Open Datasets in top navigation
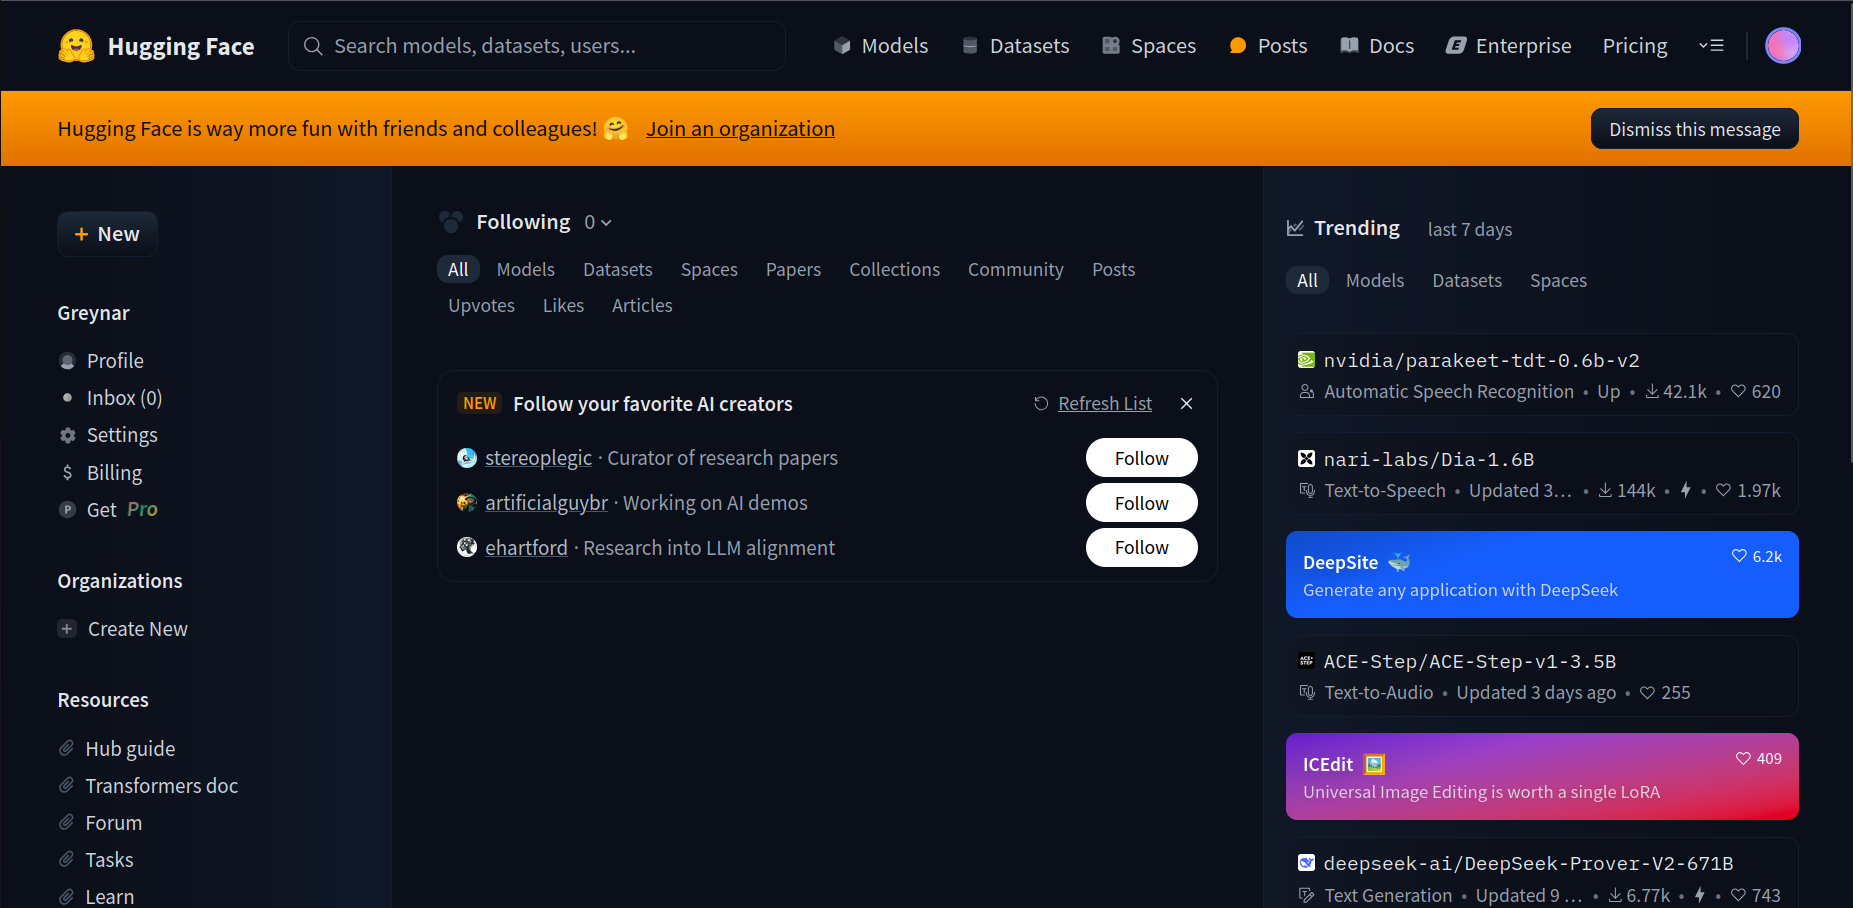The height and width of the screenshot is (908, 1853). [x=1015, y=46]
